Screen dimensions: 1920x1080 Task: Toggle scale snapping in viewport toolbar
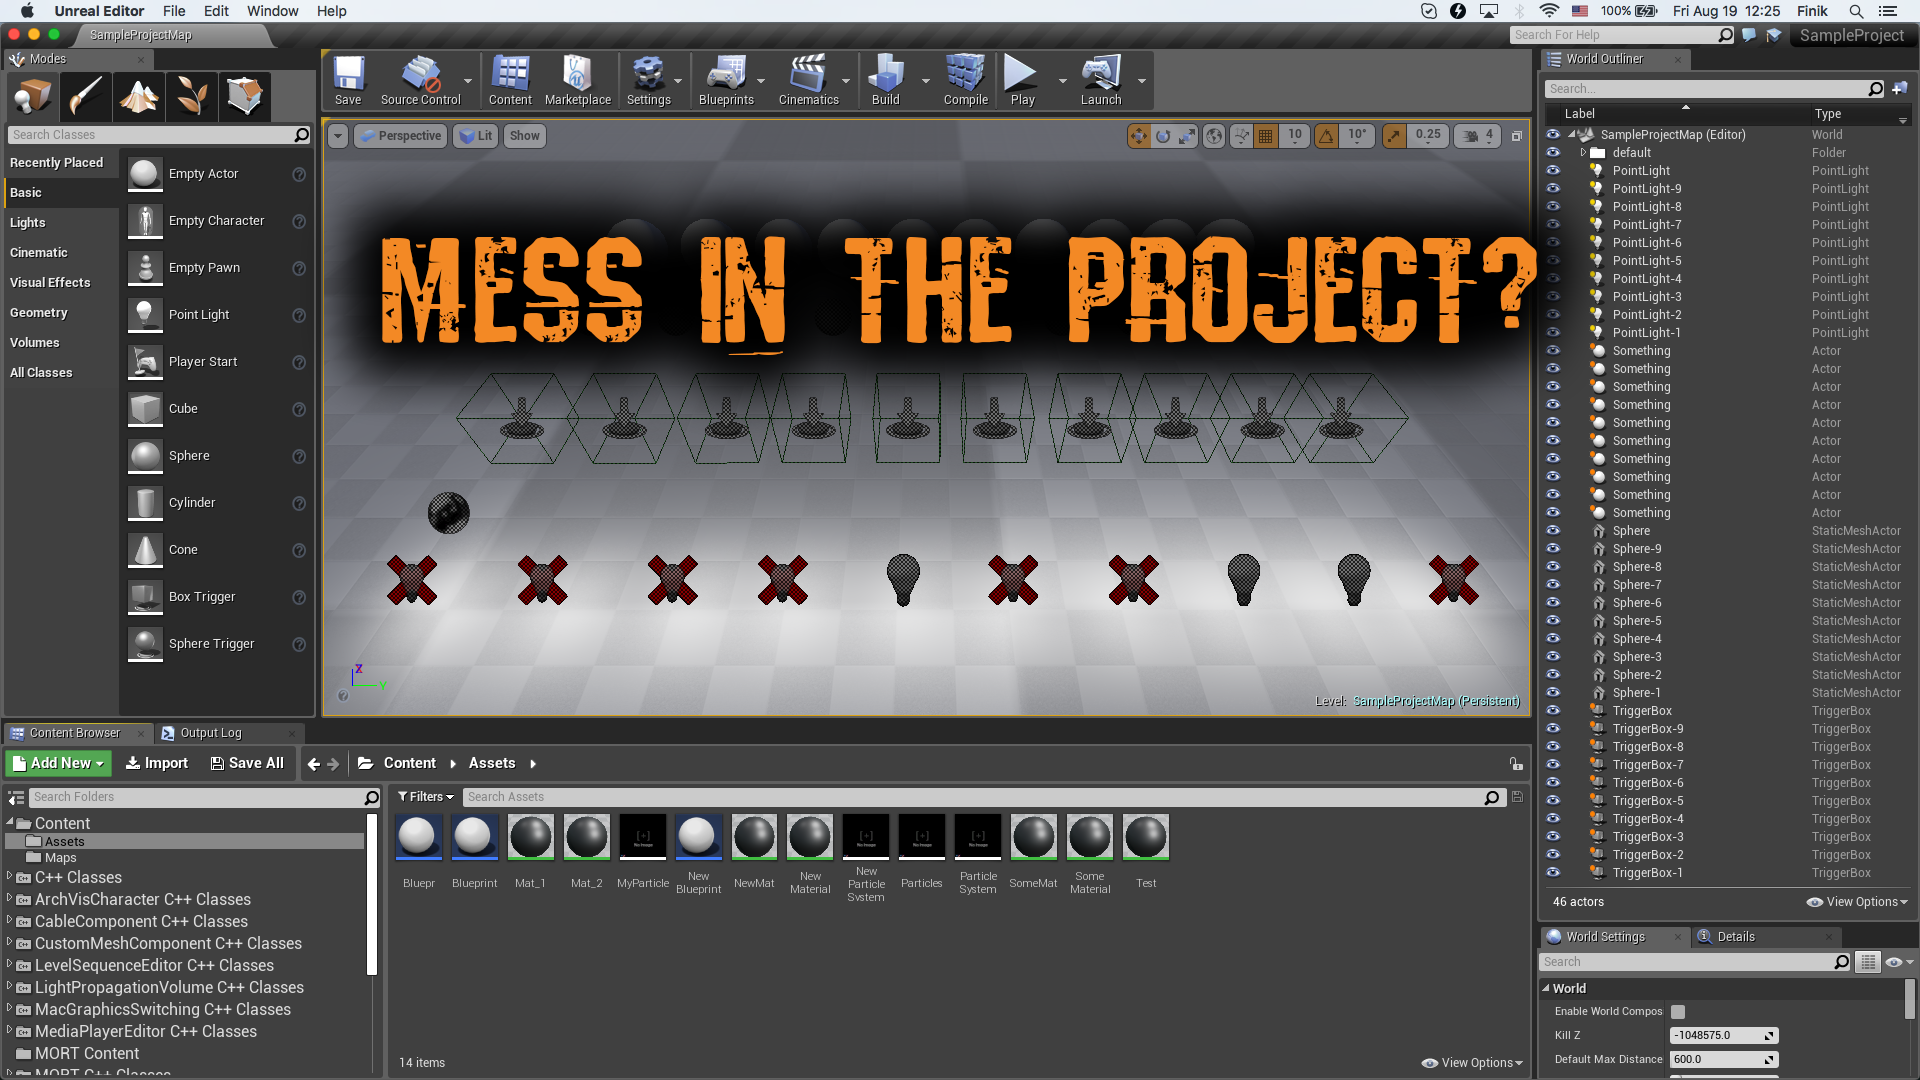(x=1394, y=136)
